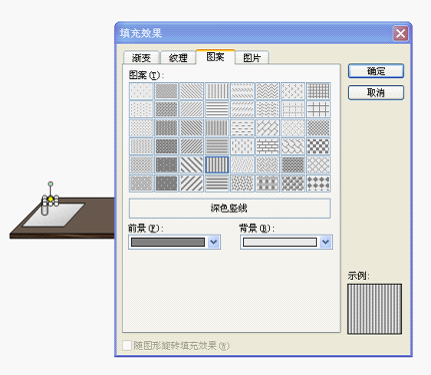The height and width of the screenshot is (375, 431).
Task: Pick the 50% dense dot pattern swatch
Action: click(x=166, y=91)
